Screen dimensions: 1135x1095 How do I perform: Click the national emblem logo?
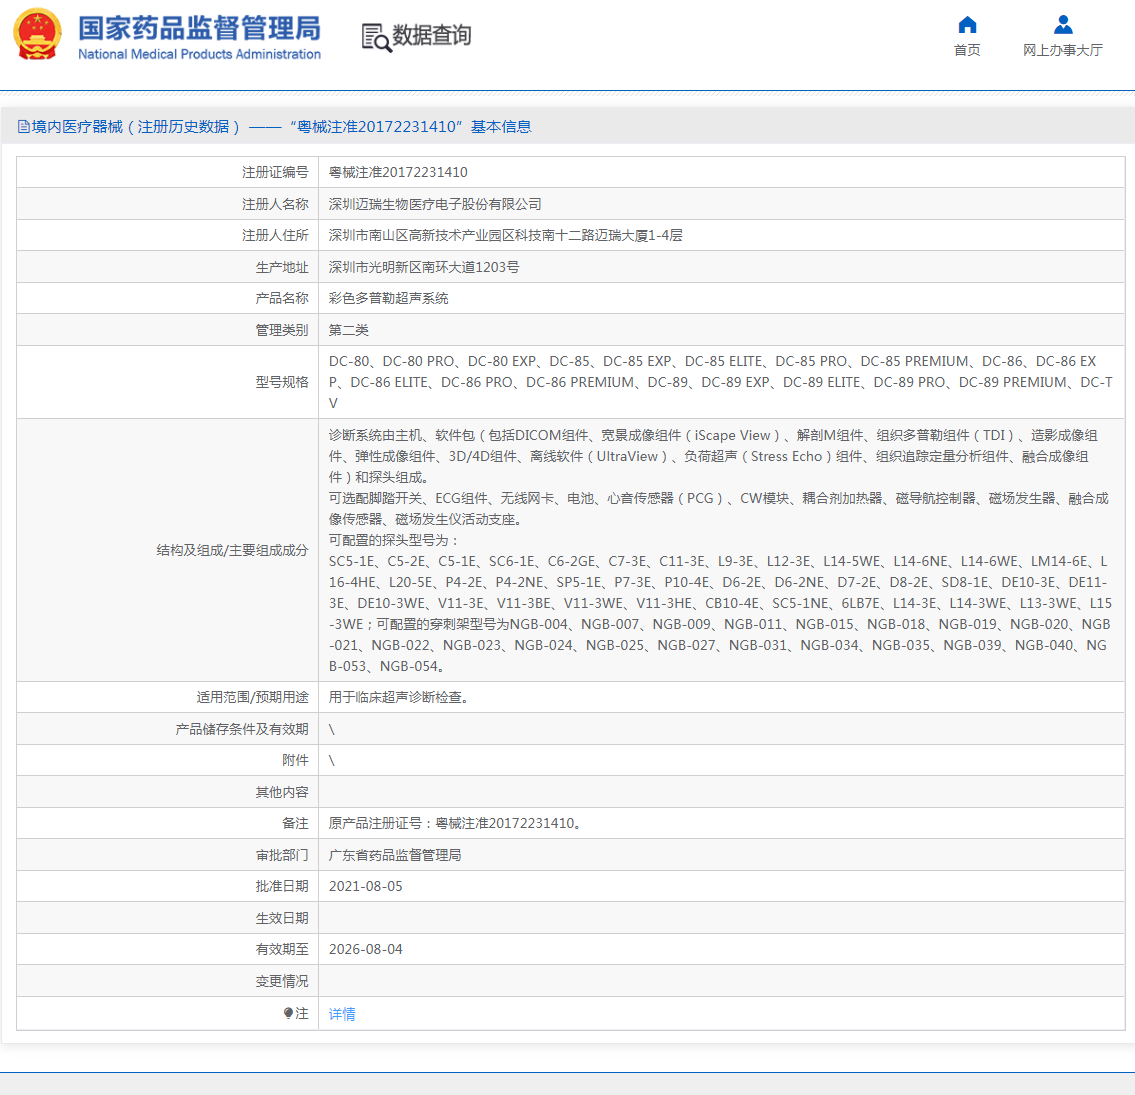[38, 34]
